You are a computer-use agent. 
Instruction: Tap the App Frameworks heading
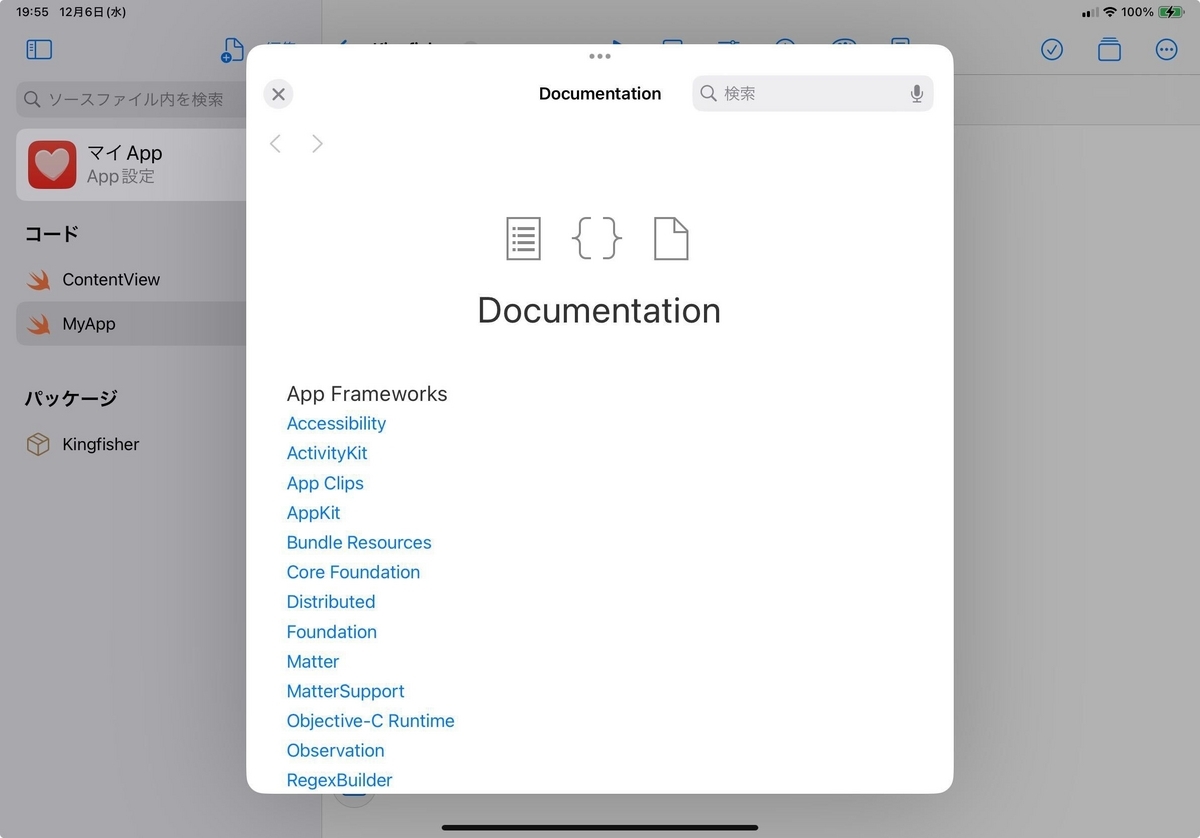tap(367, 394)
